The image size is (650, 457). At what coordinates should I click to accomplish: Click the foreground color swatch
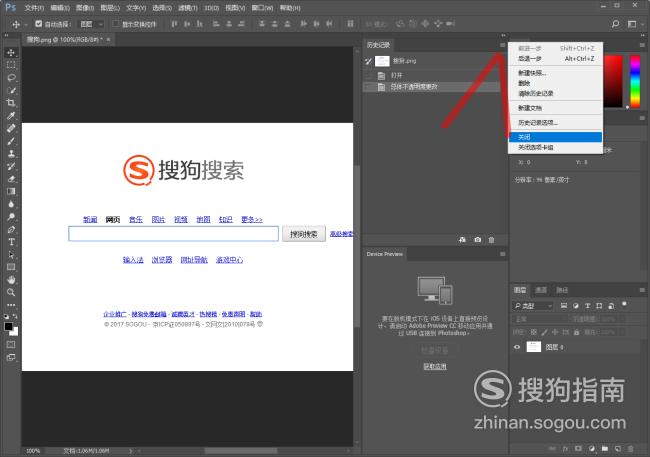coord(8,327)
